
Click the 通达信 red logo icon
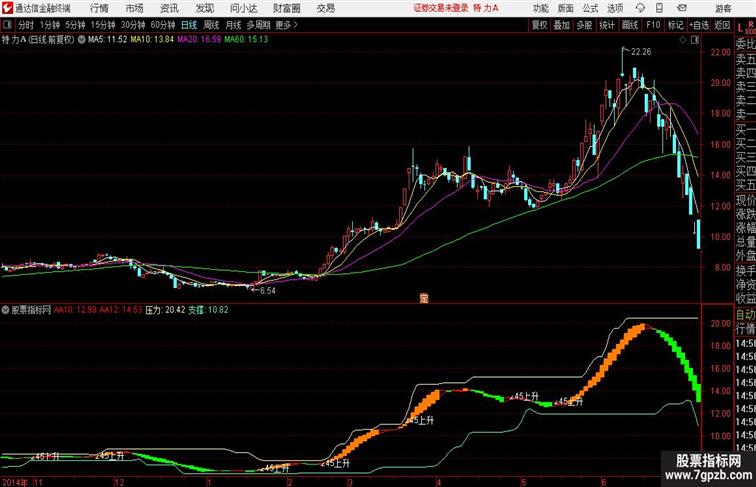pos(7,8)
